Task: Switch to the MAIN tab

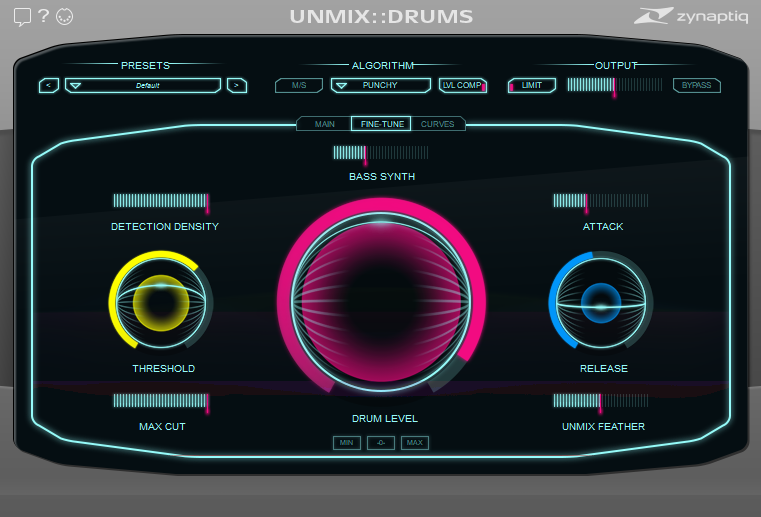Action: [324, 124]
